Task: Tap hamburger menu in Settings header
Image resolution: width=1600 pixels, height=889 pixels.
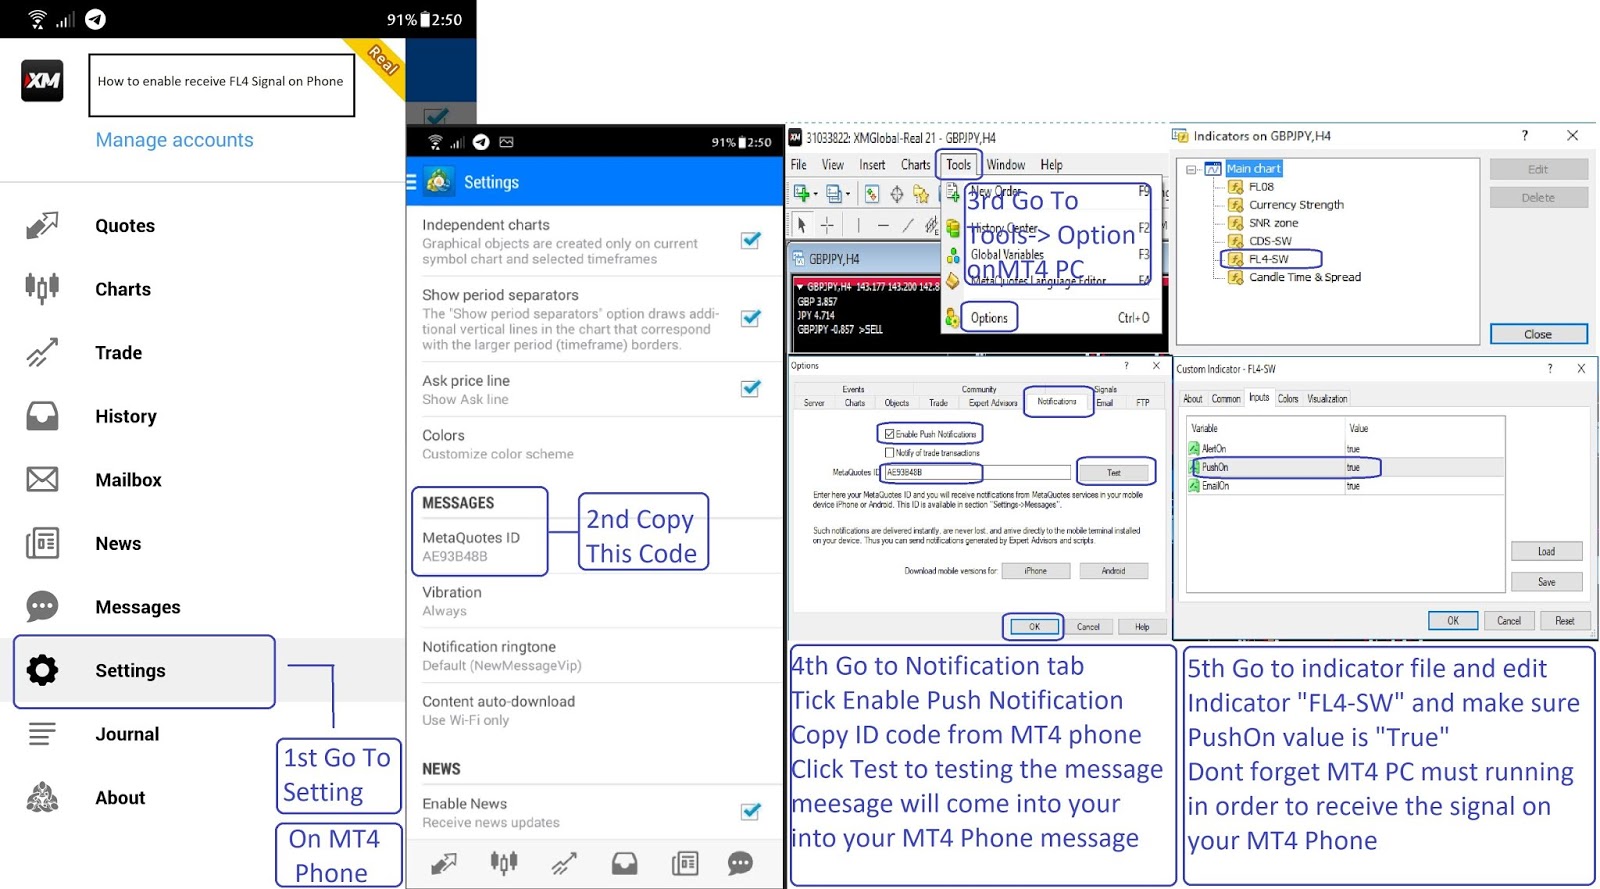Action: click(411, 182)
